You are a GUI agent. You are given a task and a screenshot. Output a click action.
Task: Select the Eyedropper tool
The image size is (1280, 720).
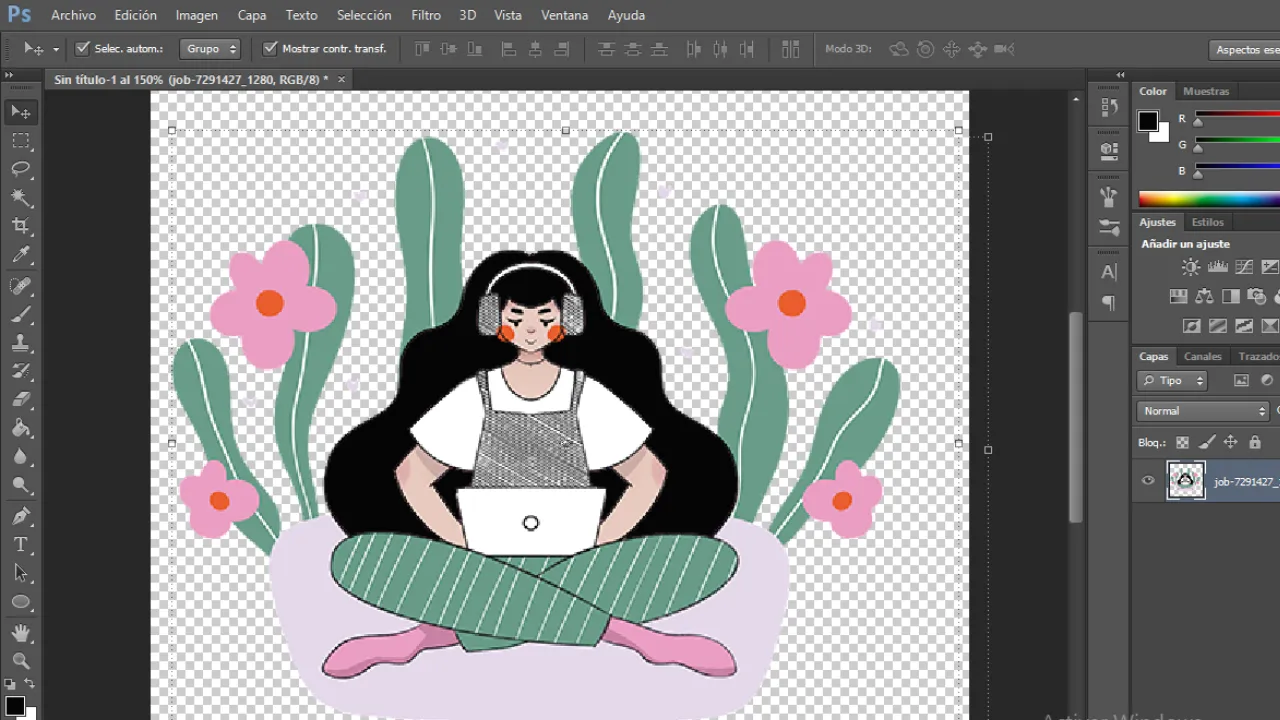21,255
